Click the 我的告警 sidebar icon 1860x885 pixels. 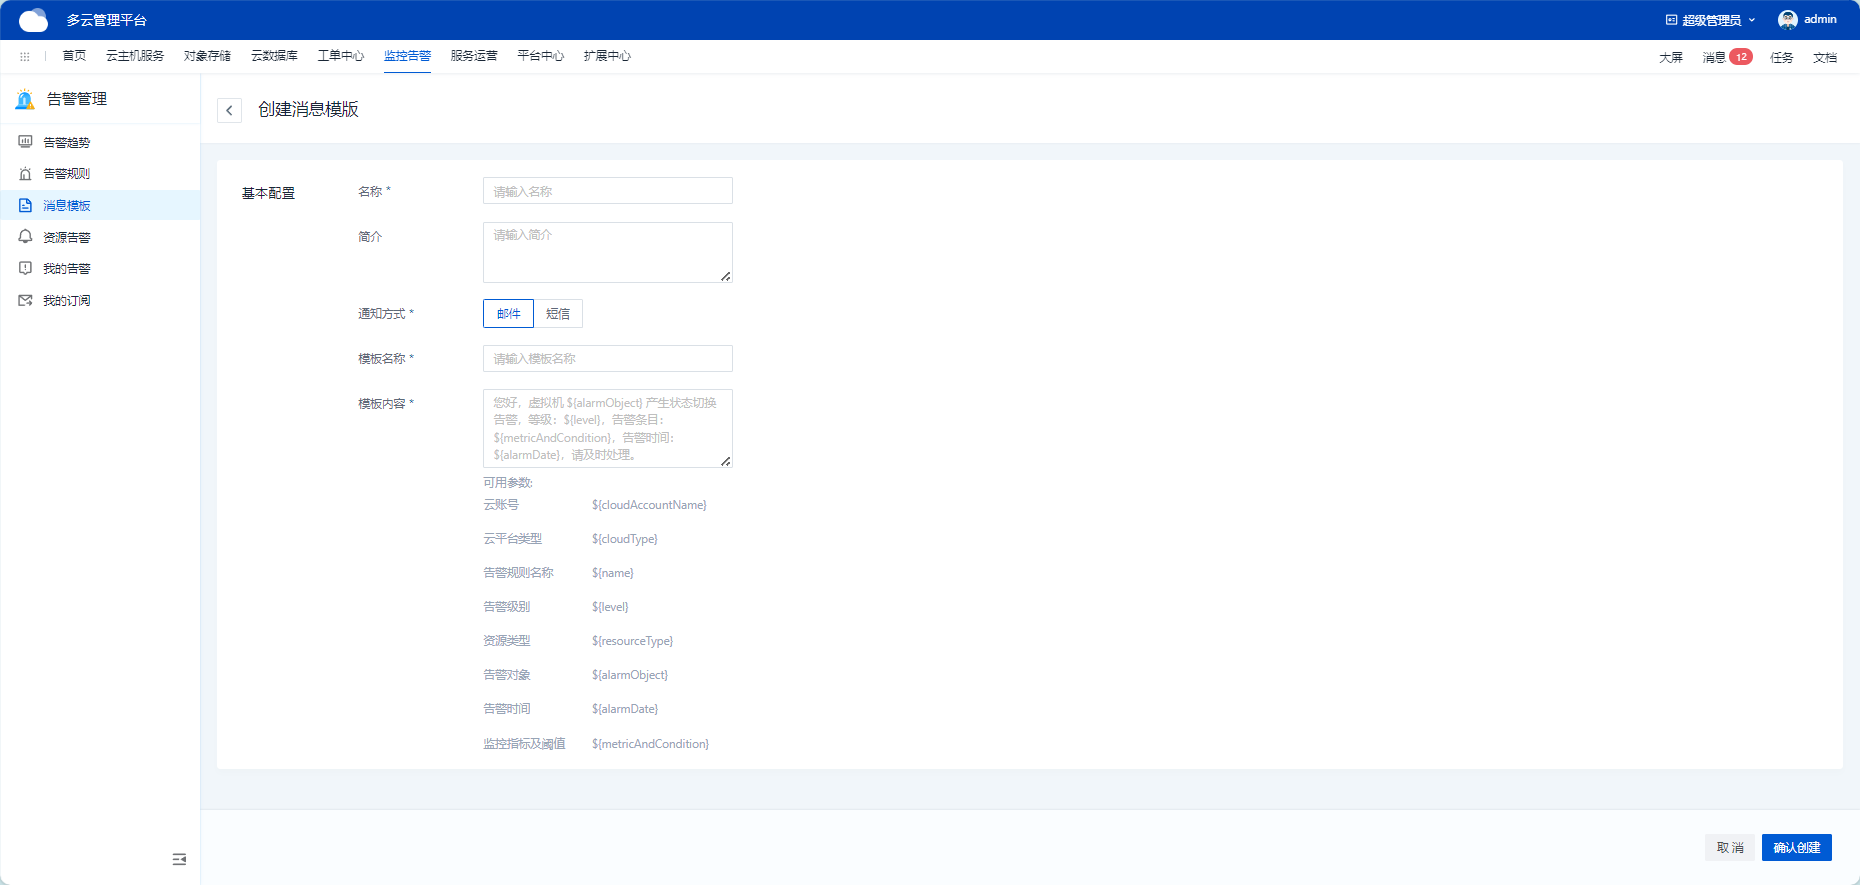click(x=26, y=268)
